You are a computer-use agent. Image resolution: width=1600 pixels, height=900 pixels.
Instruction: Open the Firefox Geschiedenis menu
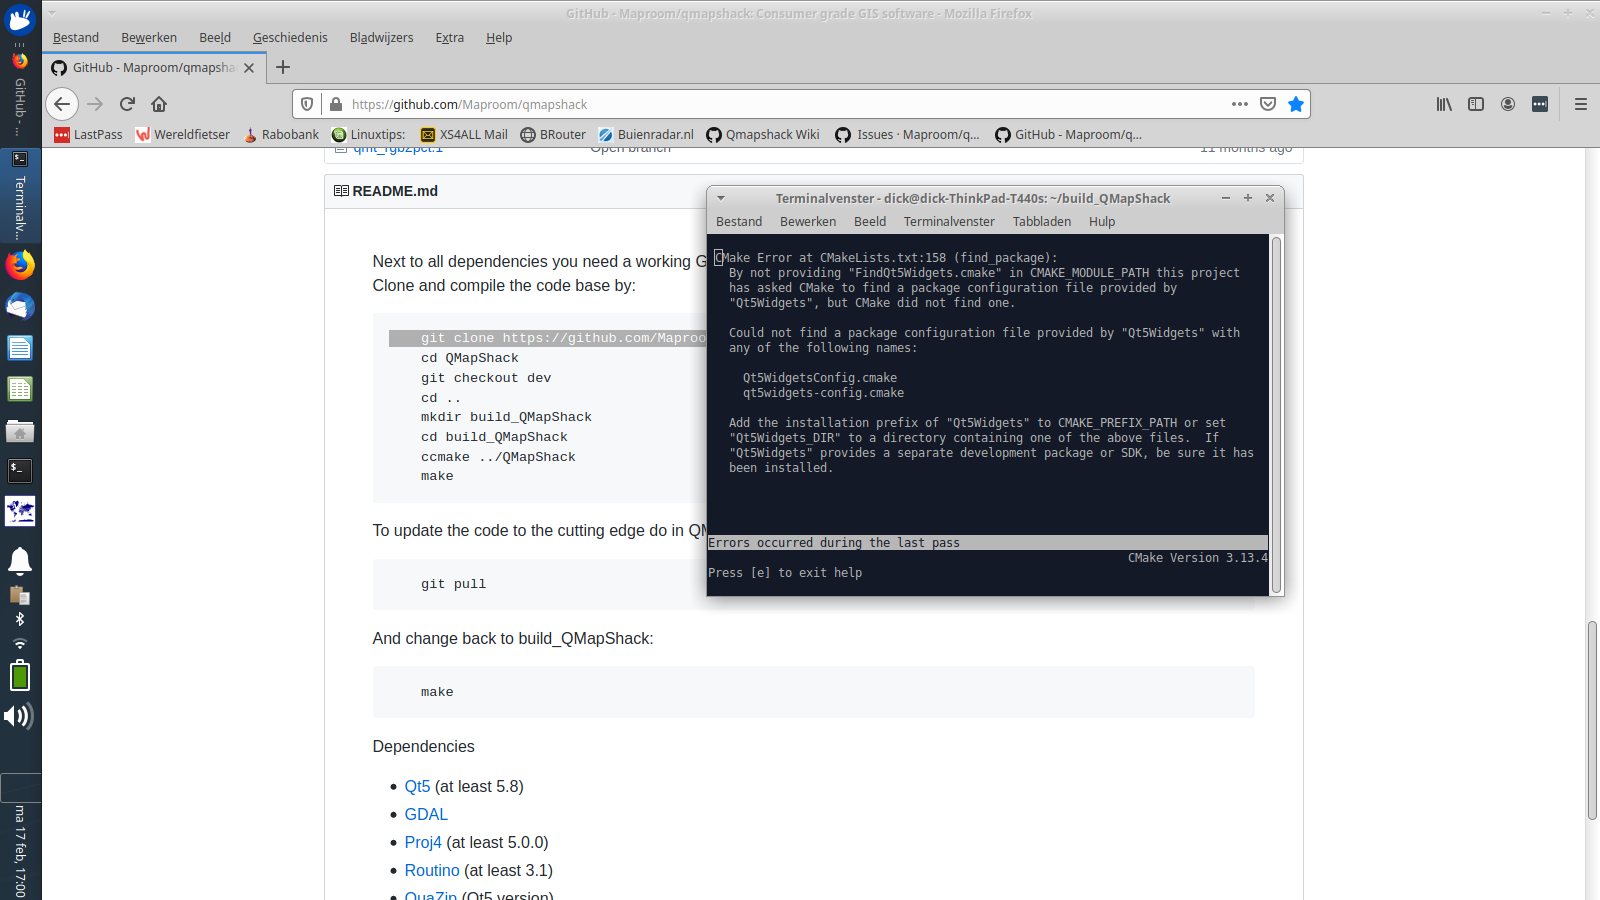[290, 37]
